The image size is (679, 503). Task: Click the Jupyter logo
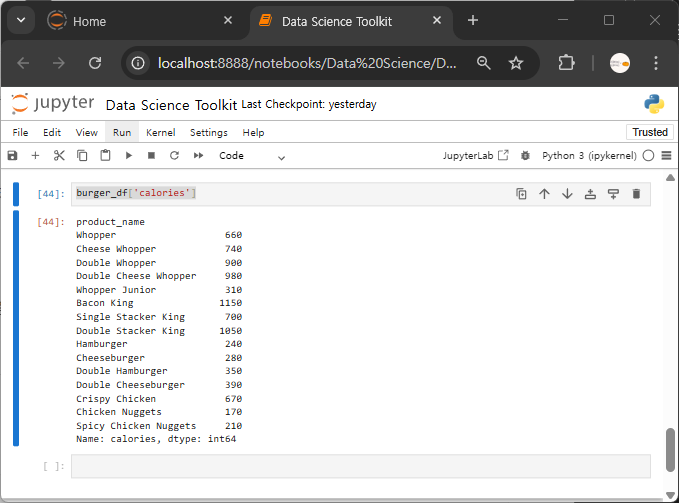pyautogui.click(x=52, y=104)
